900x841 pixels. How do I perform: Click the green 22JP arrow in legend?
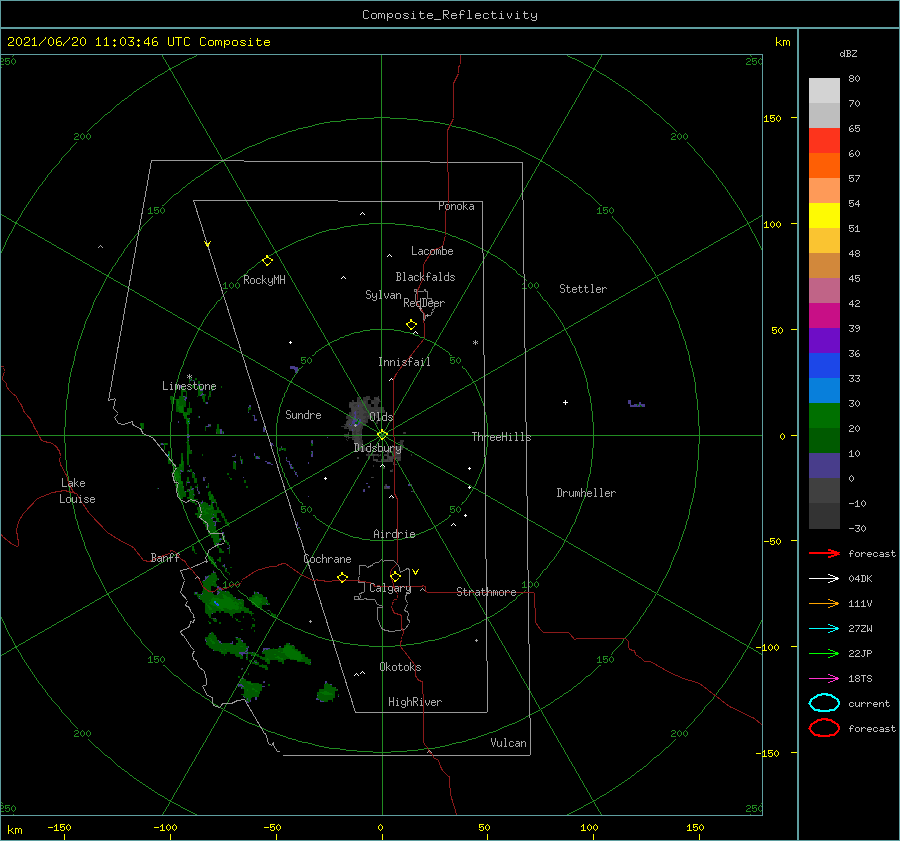(824, 653)
